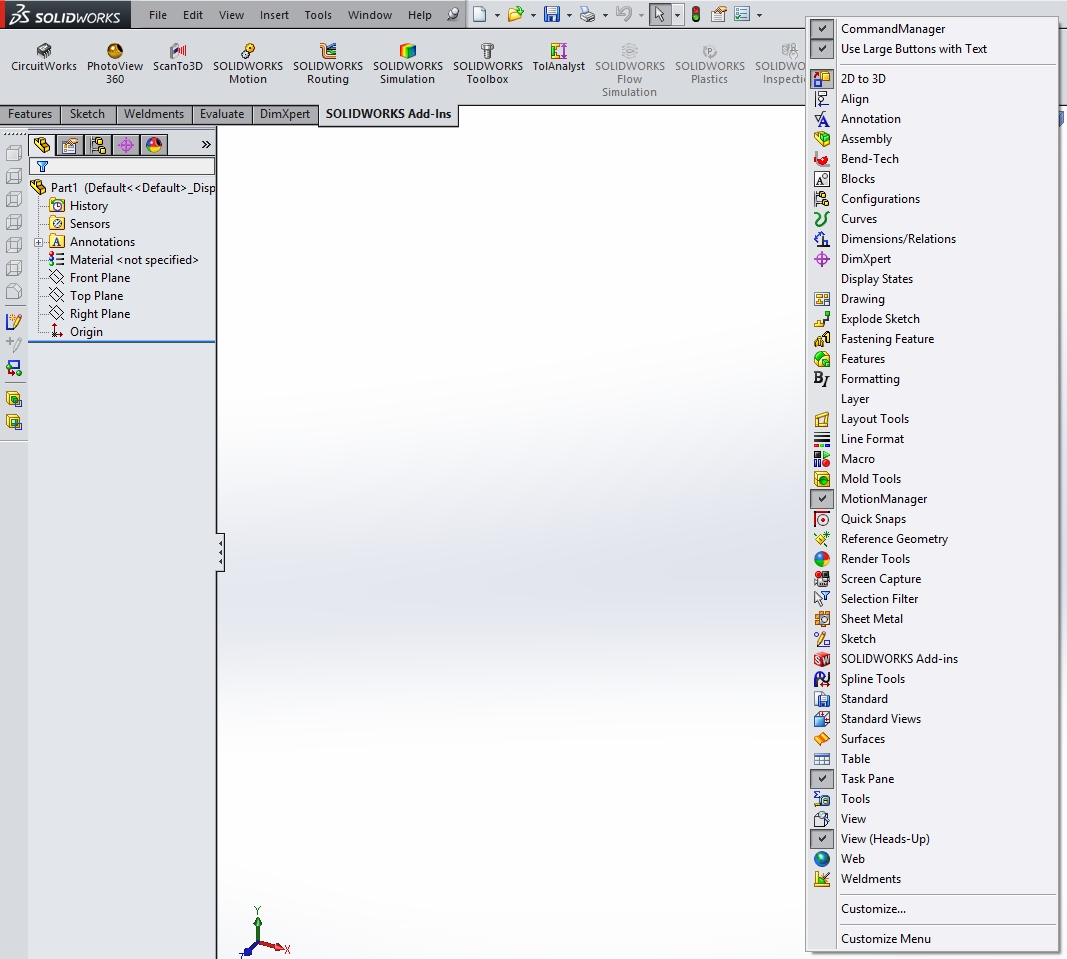
Task: Open the Window menu
Action: pyautogui.click(x=370, y=15)
